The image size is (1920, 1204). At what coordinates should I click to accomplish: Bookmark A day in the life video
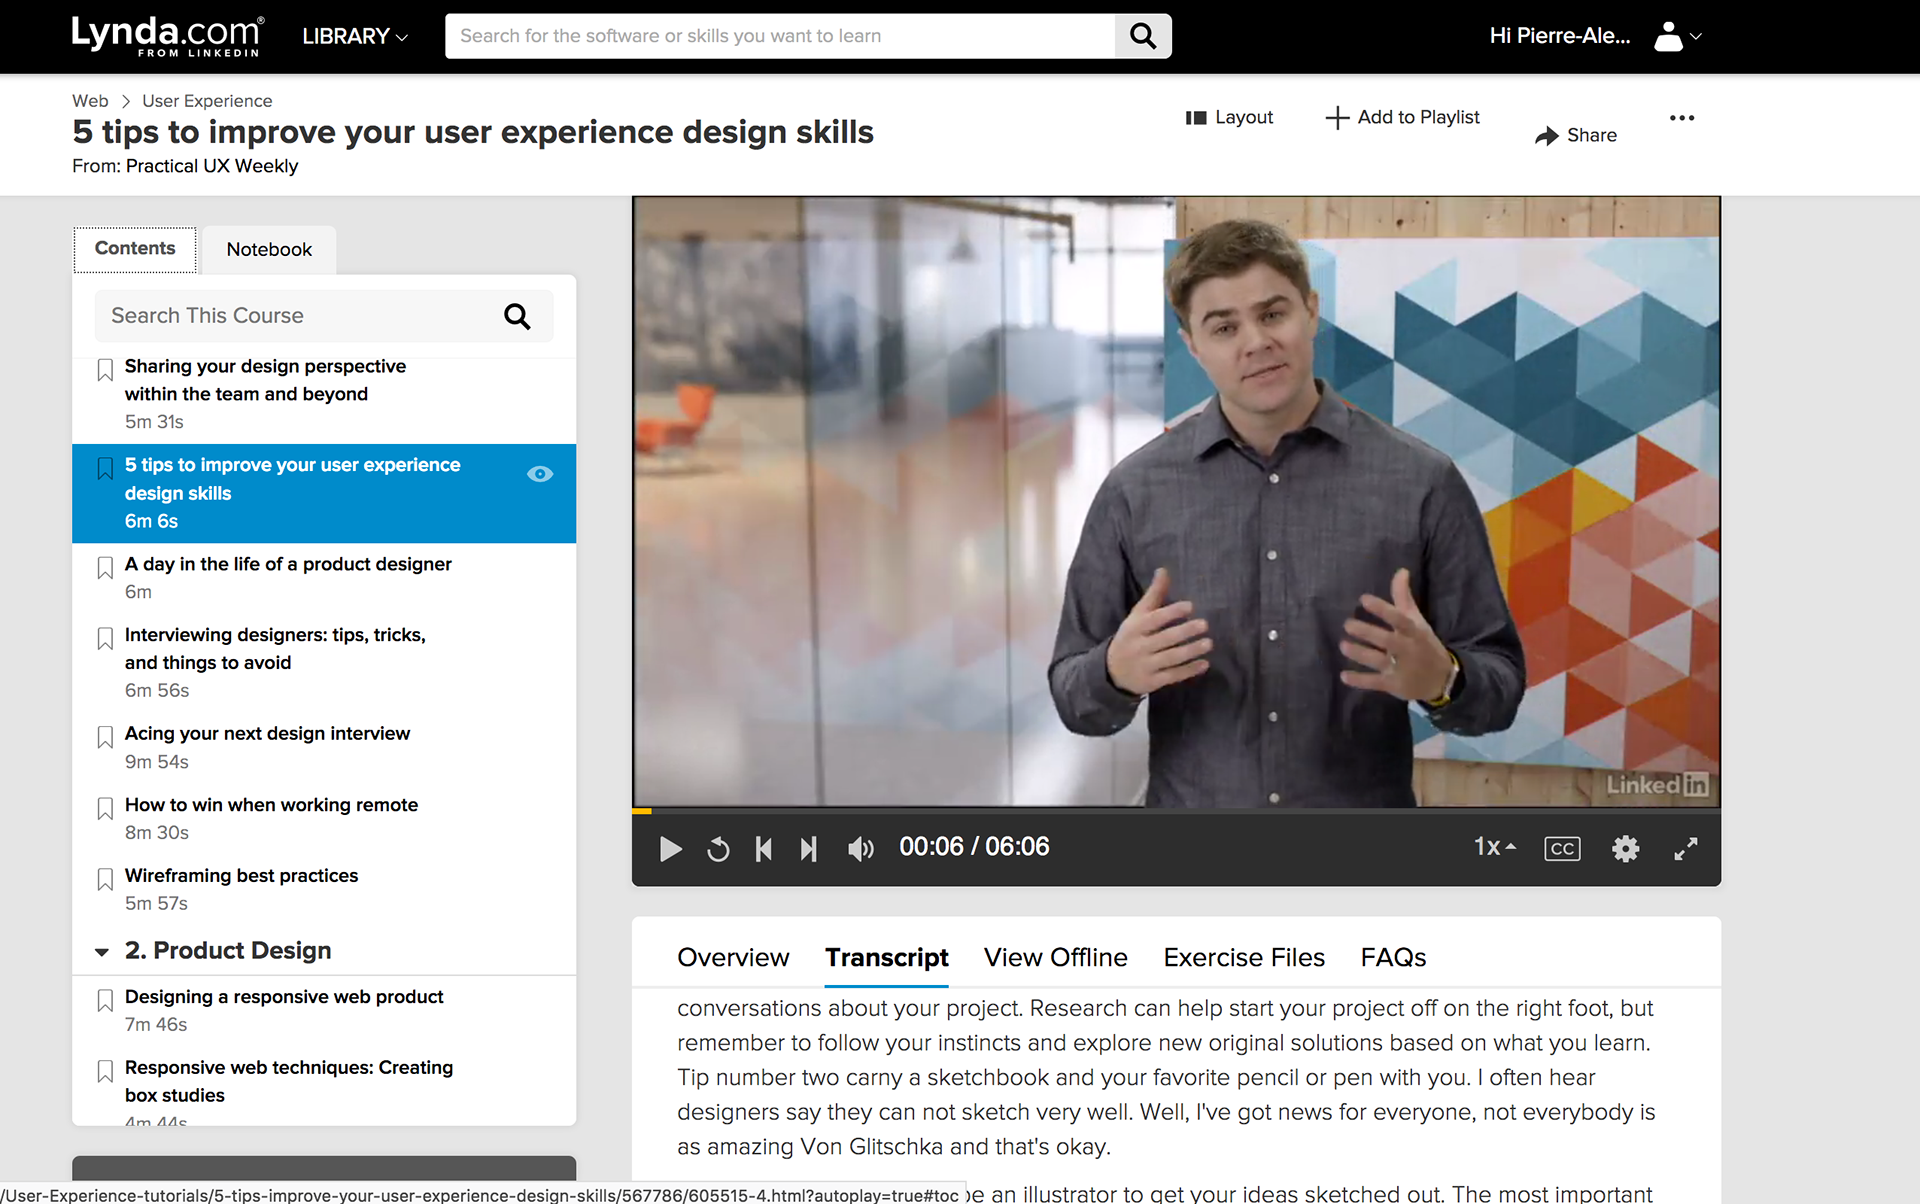point(105,568)
